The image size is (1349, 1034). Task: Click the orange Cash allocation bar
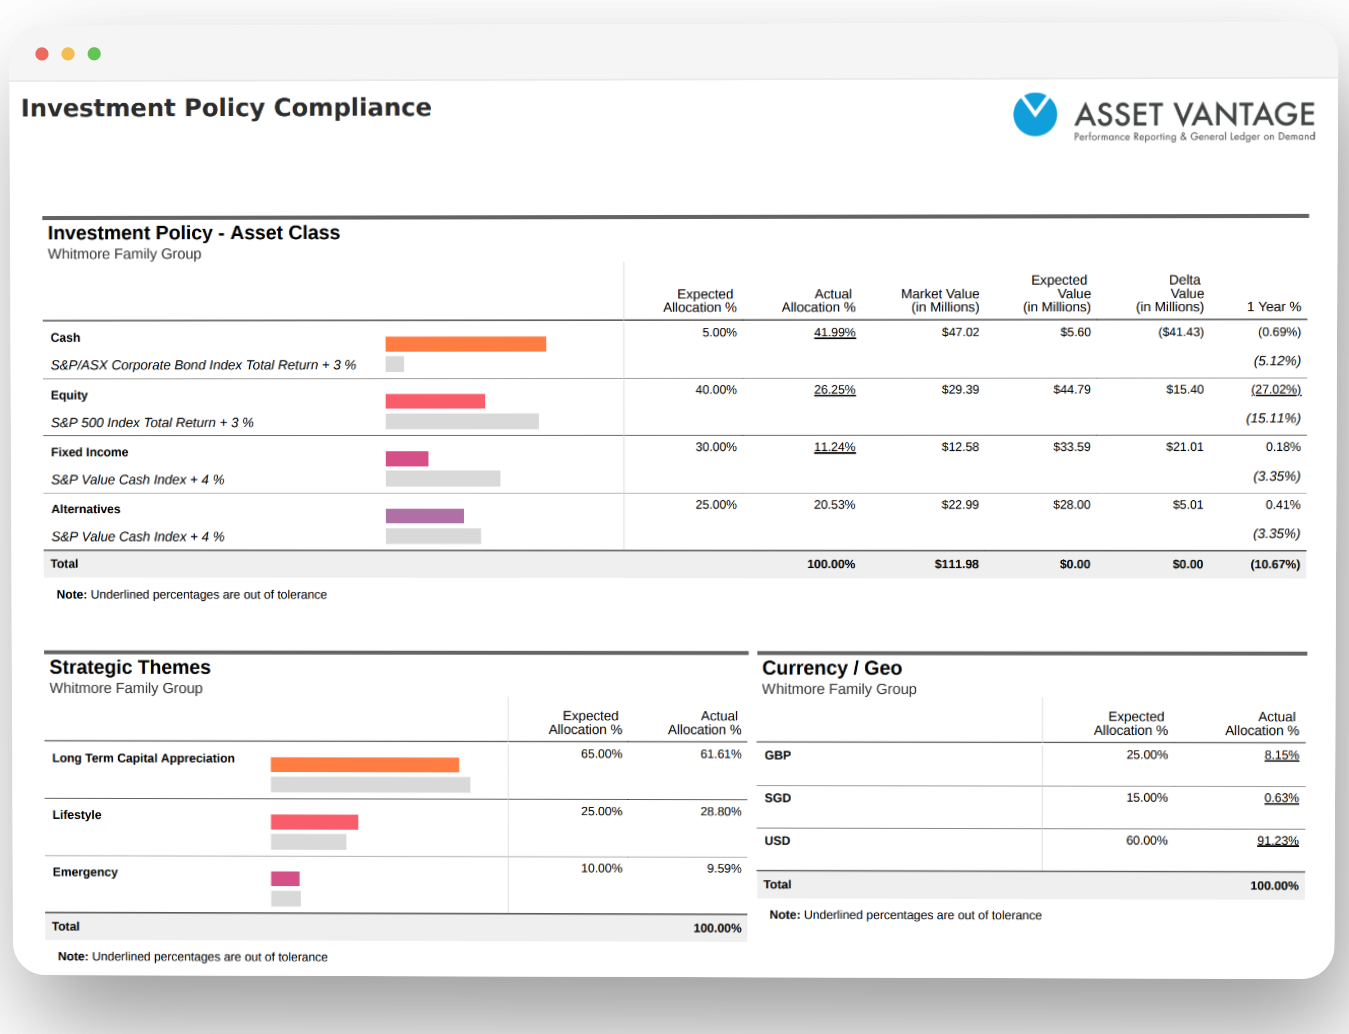point(466,344)
